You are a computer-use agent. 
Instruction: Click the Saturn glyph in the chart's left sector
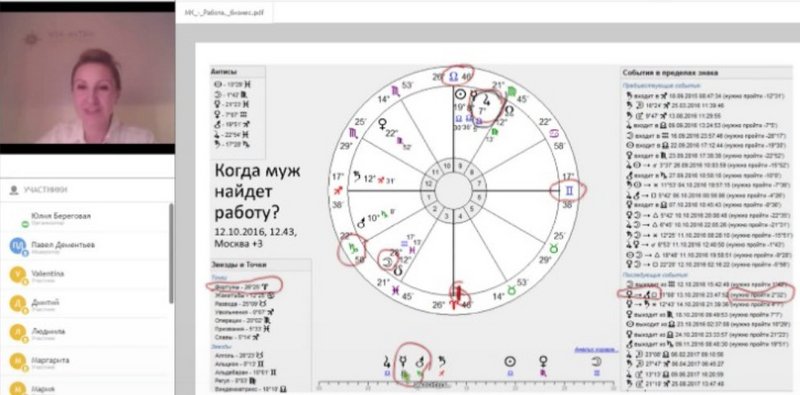356,177
